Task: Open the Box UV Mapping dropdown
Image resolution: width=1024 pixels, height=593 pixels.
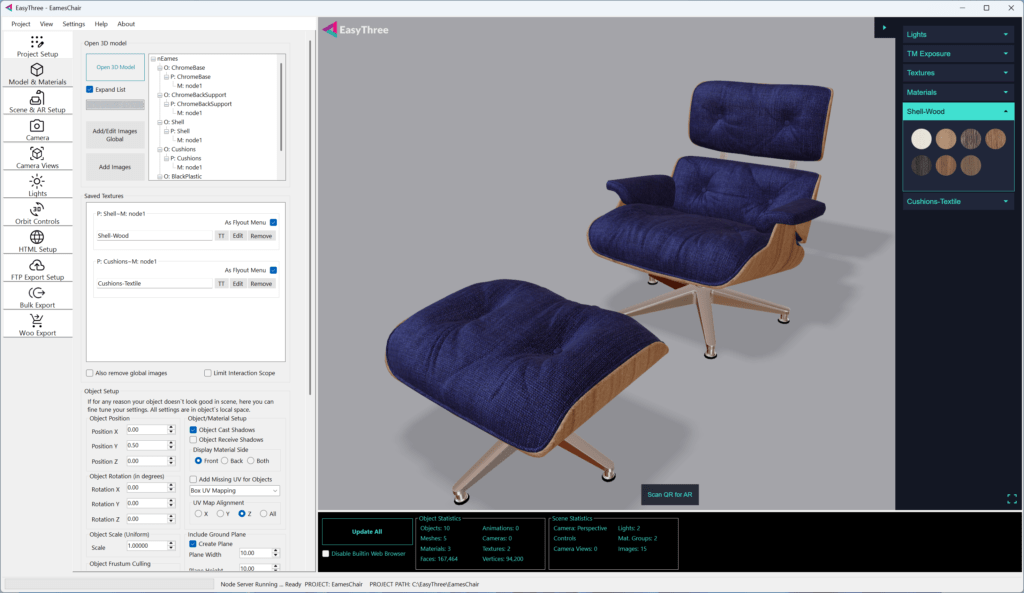Action: coord(234,491)
